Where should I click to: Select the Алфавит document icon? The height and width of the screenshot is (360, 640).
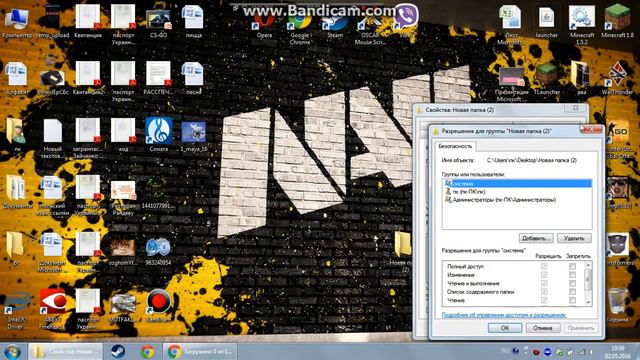[16, 79]
